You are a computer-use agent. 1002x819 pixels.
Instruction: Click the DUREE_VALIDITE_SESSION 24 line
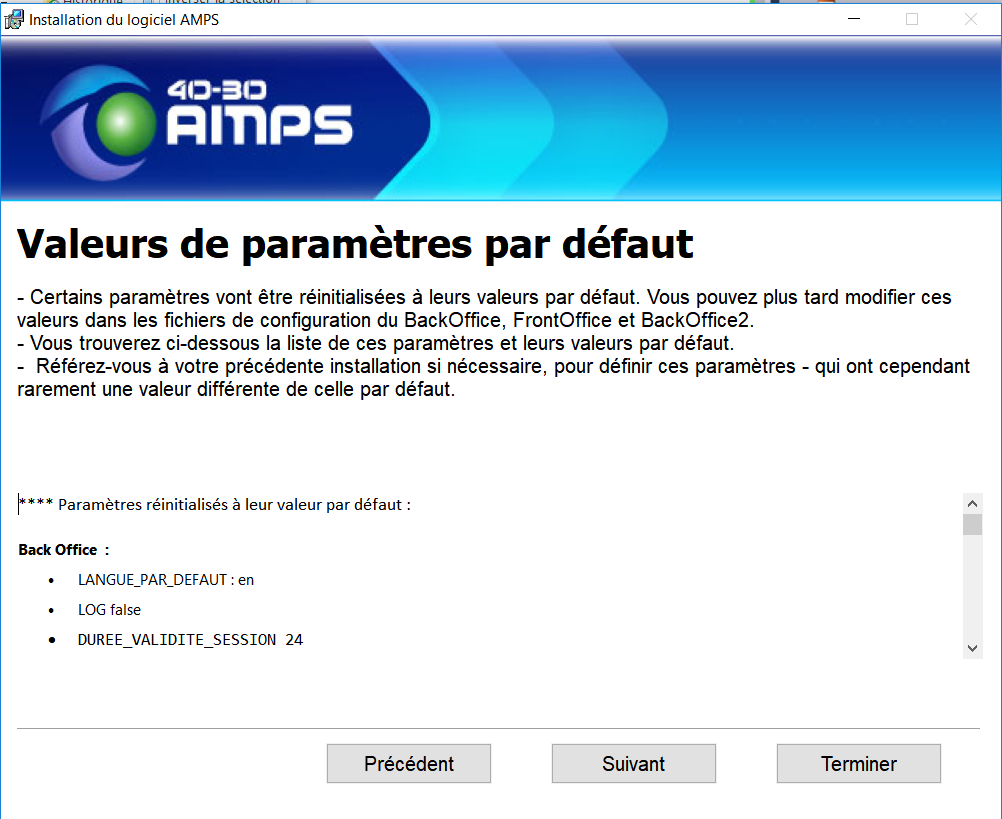tap(190, 640)
